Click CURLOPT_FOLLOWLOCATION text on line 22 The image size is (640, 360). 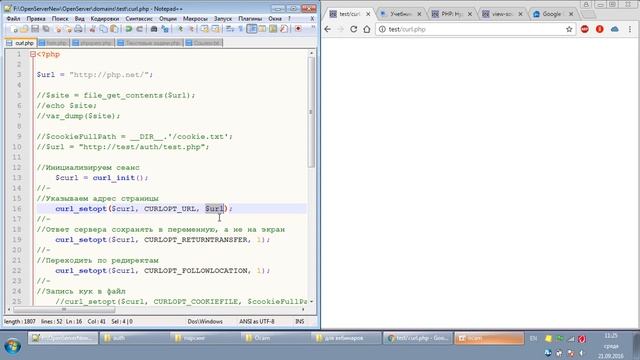click(196, 271)
